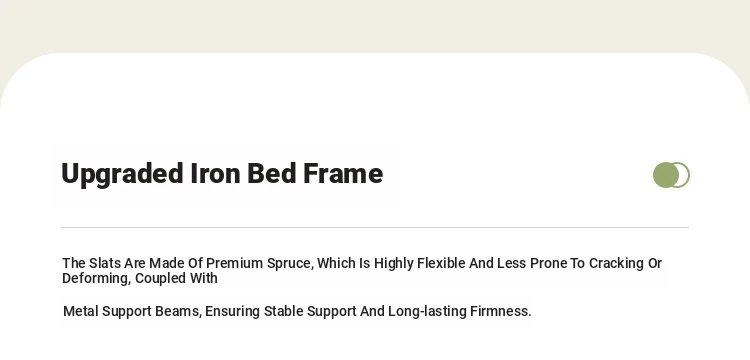Click the words 'Premium Spruce' in the description
Screen dimensions: 750x360
point(258,263)
